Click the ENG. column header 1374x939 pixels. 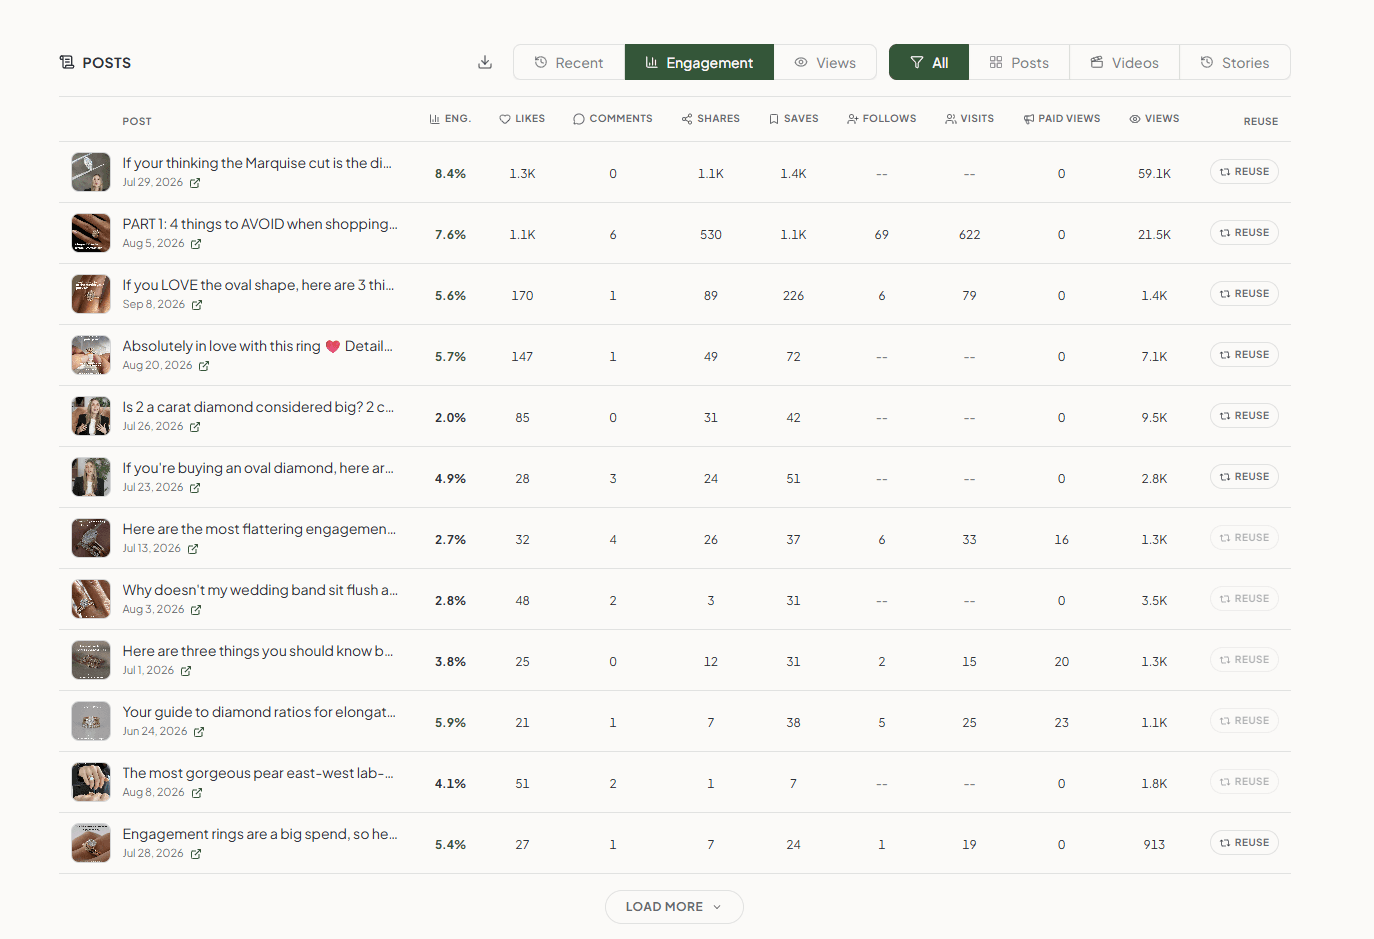click(450, 119)
